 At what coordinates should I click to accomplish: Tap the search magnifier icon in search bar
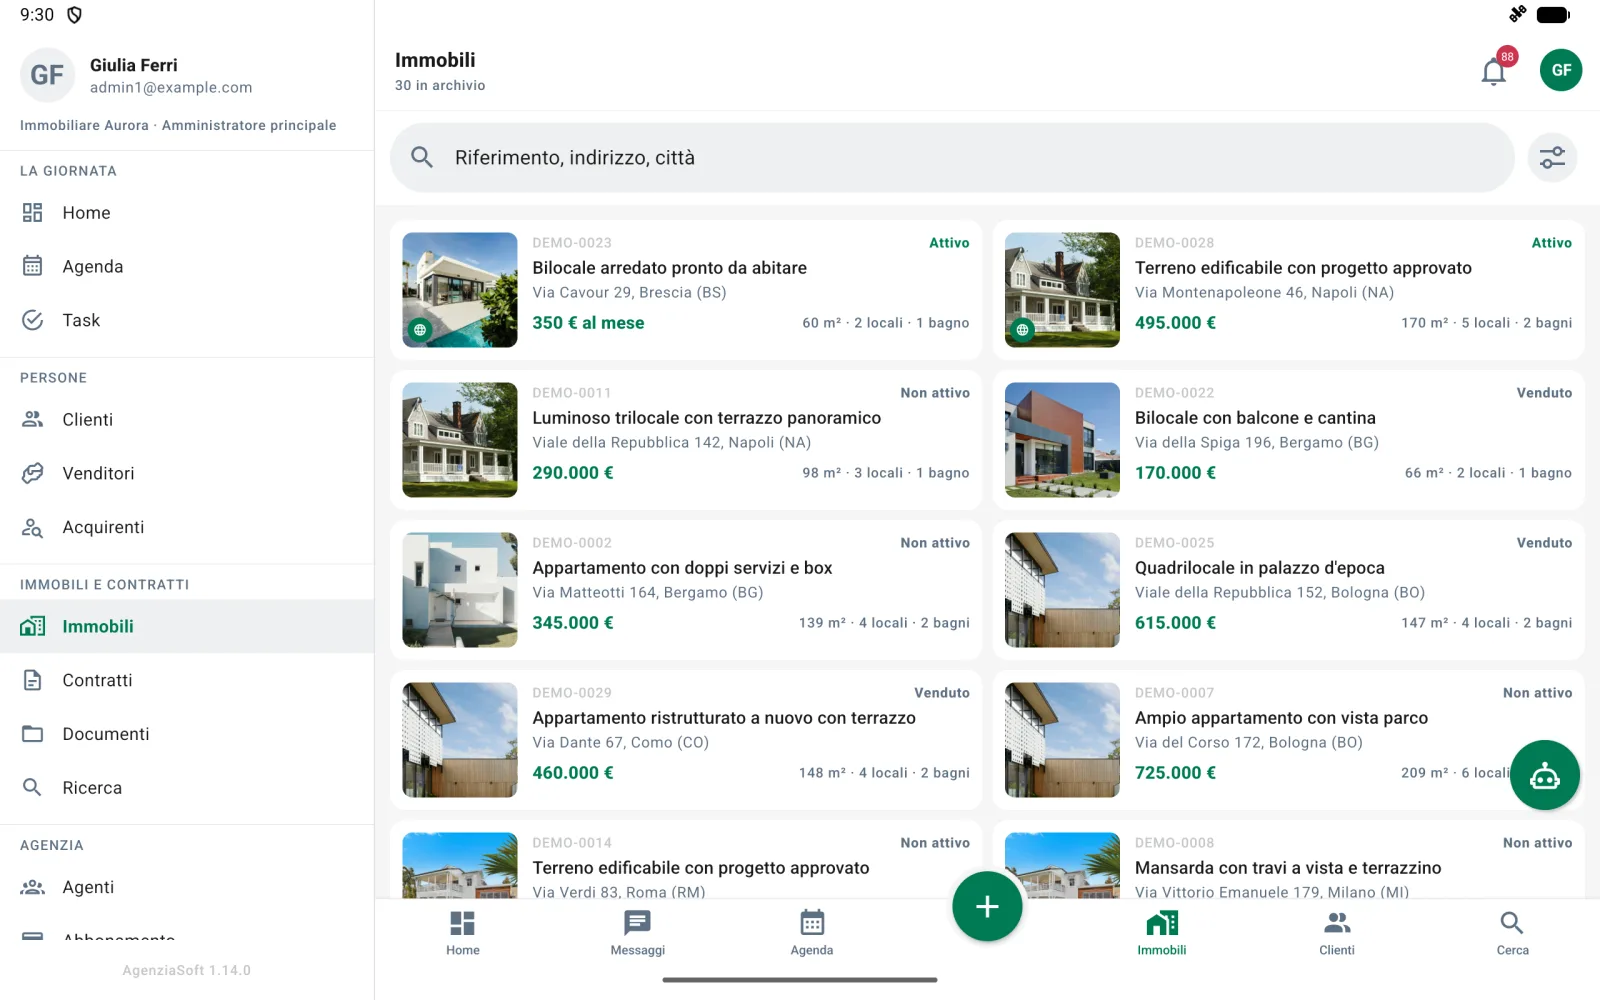point(422,158)
